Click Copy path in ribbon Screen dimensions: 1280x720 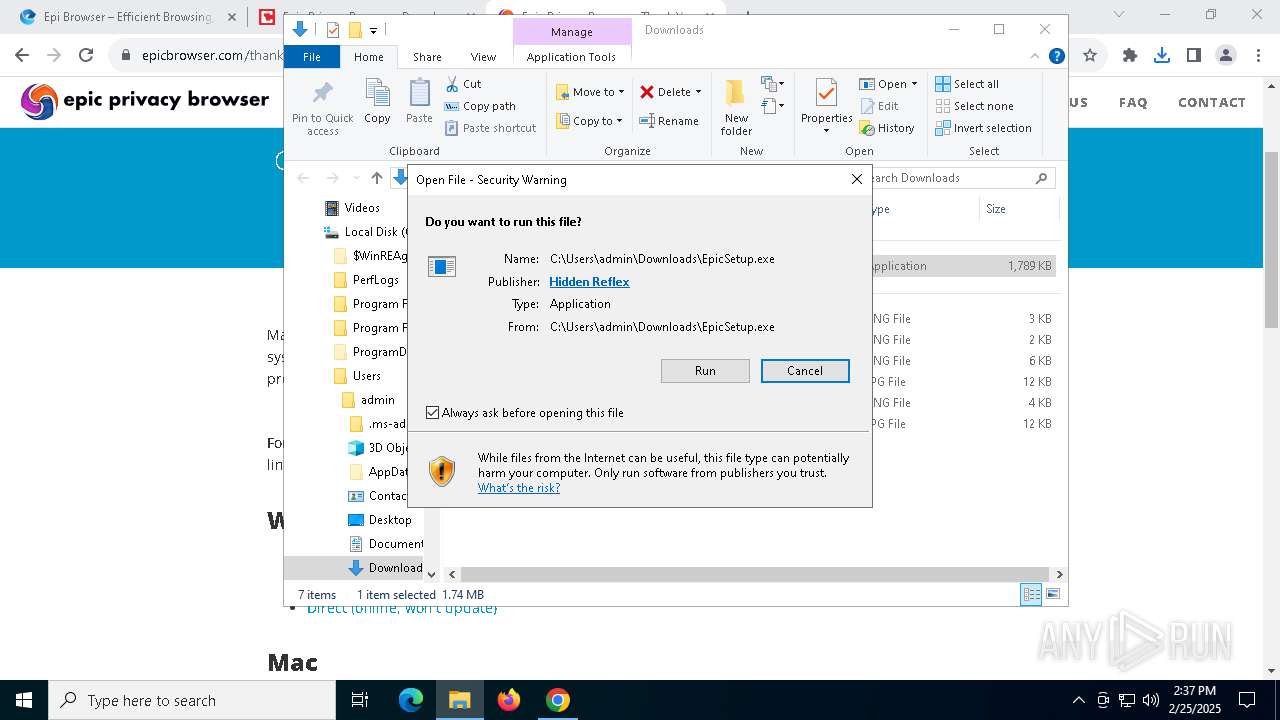pos(480,106)
